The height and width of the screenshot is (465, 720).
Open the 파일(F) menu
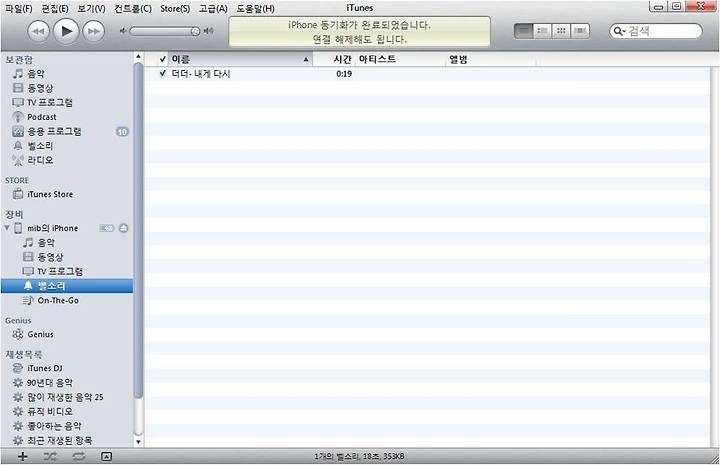(19, 8)
